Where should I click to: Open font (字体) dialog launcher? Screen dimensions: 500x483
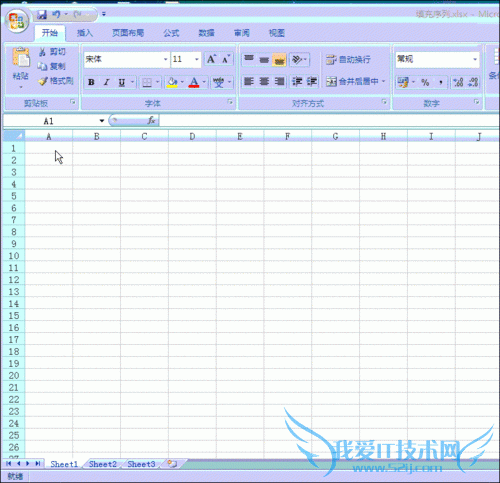click(x=230, y=102)
